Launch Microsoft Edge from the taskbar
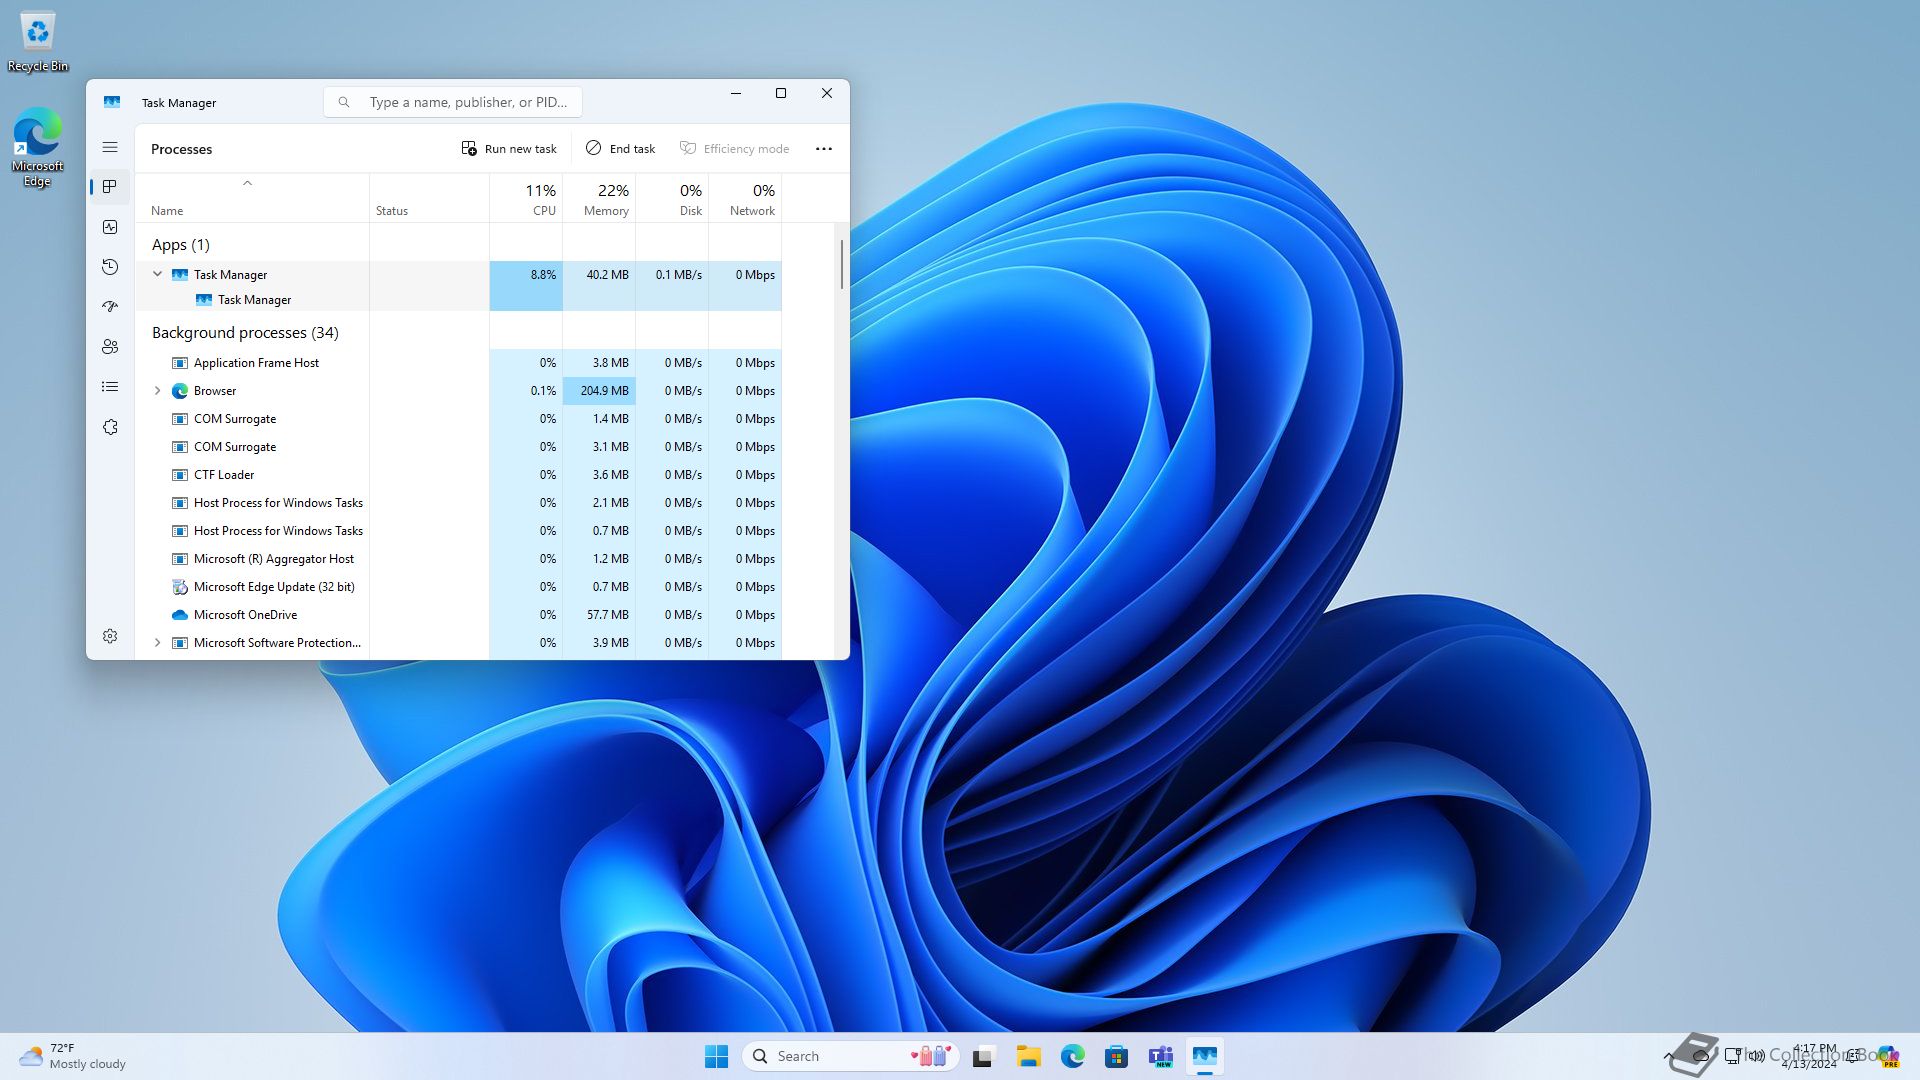Image resolution: width=1920 pixels, height=1080 pixels. (x=1072, y=1056)
